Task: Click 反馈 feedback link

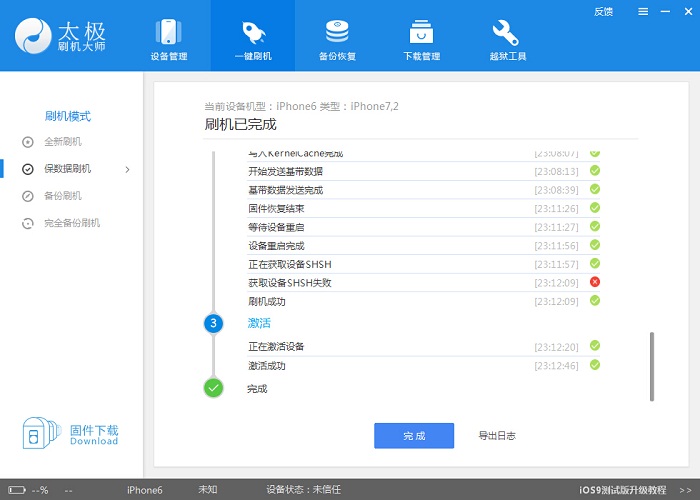Action: pos(603,12)
